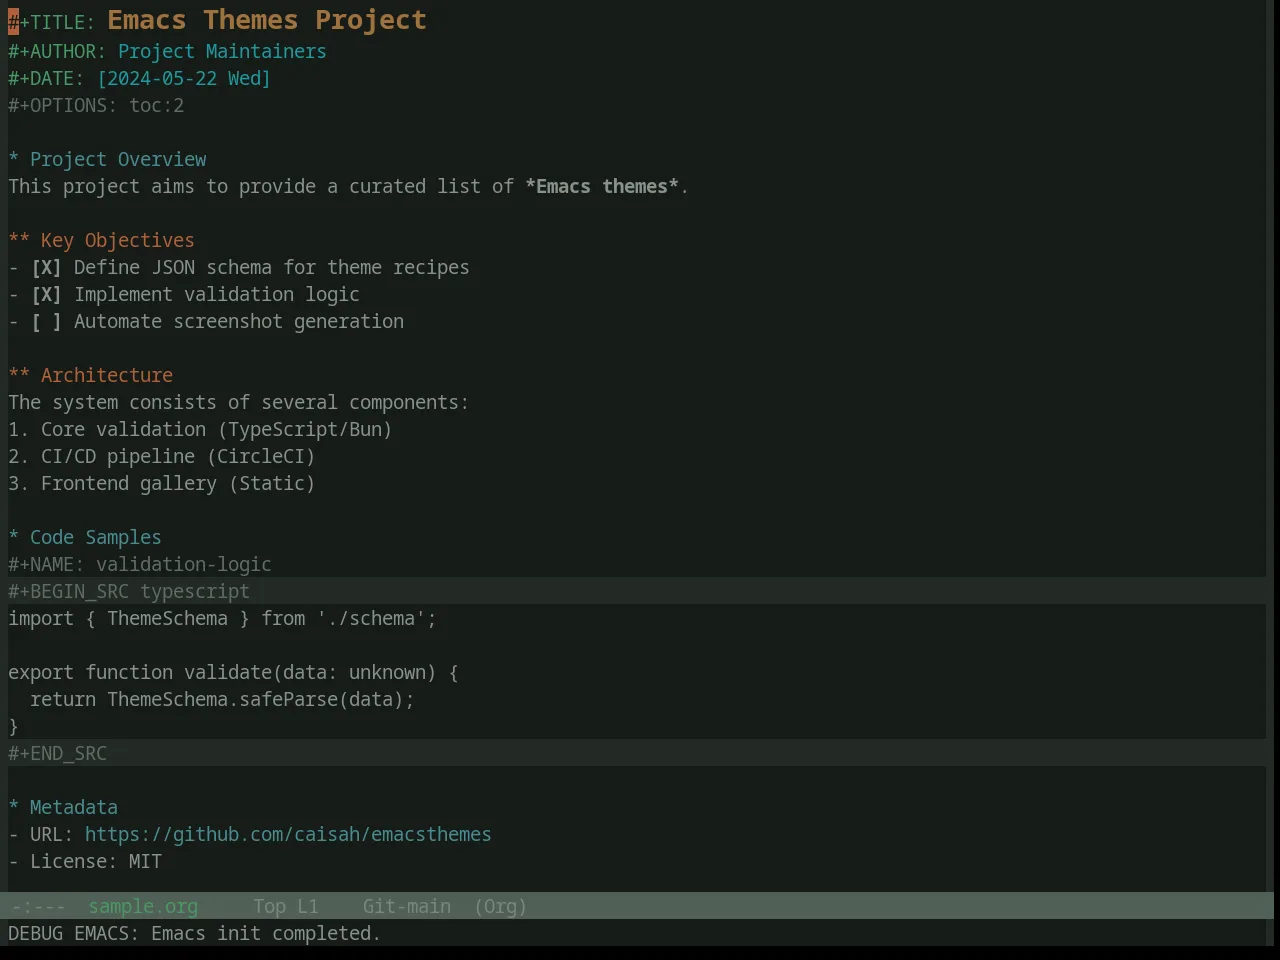Click the 'Emacs Themes Project' title text
This screenshot has height=960, width=1280.
click(x=267, y=20)
